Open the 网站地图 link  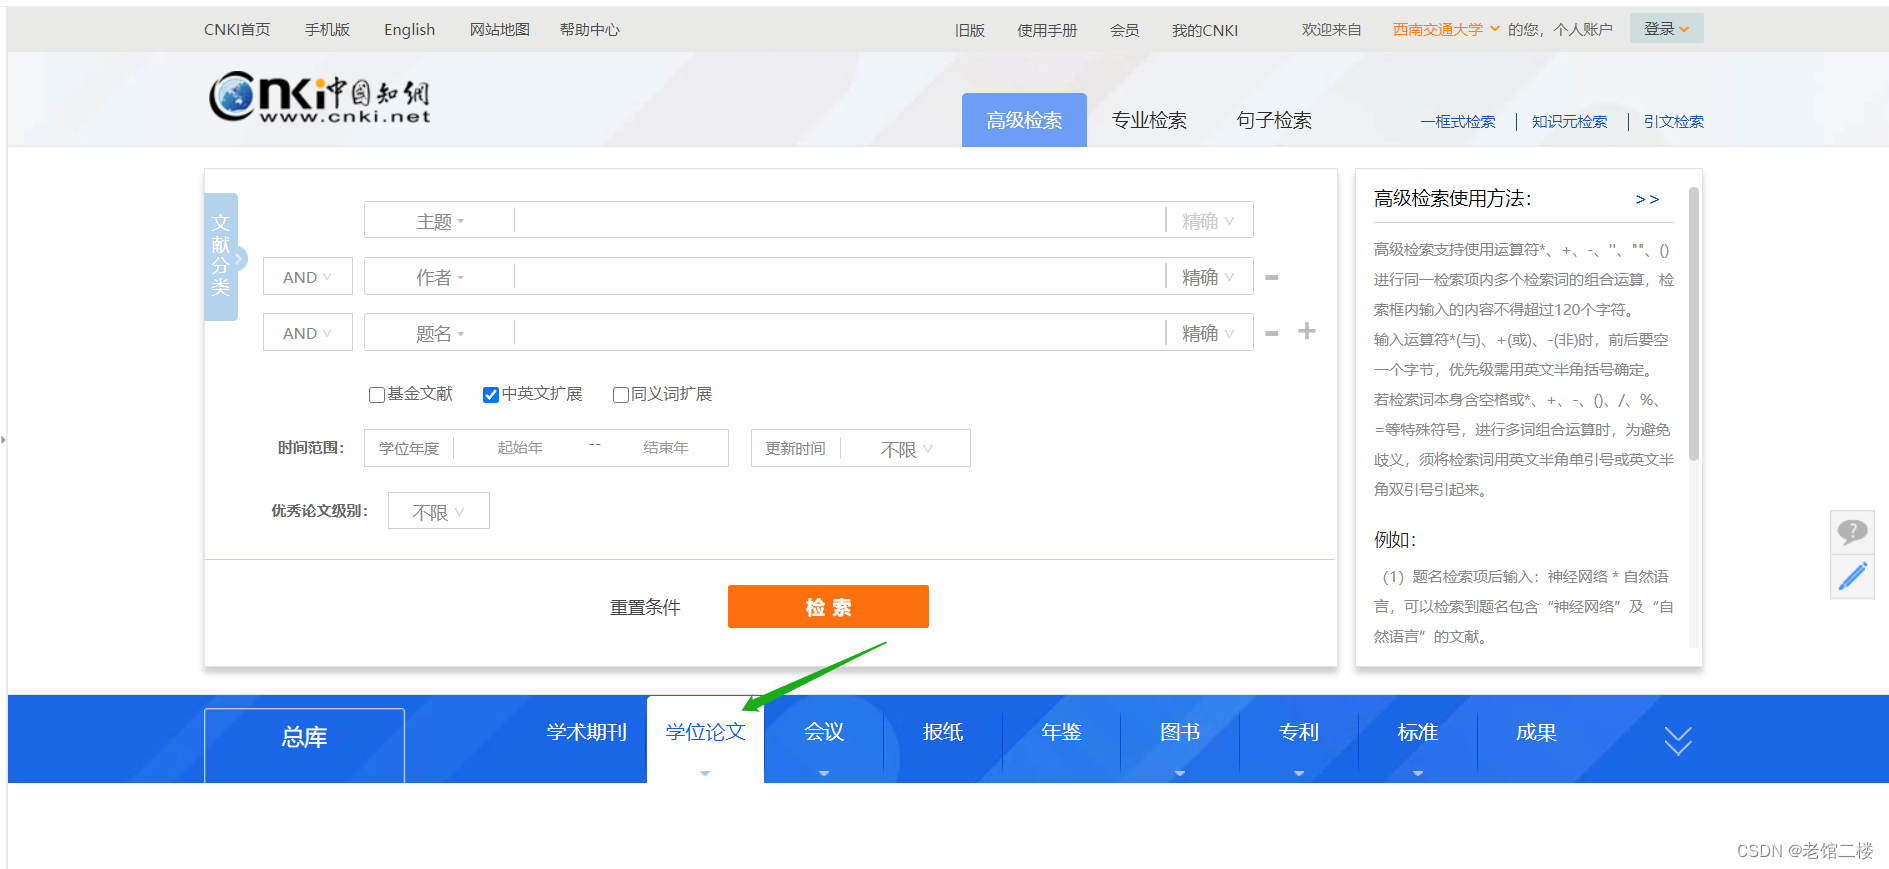(500, 29)
